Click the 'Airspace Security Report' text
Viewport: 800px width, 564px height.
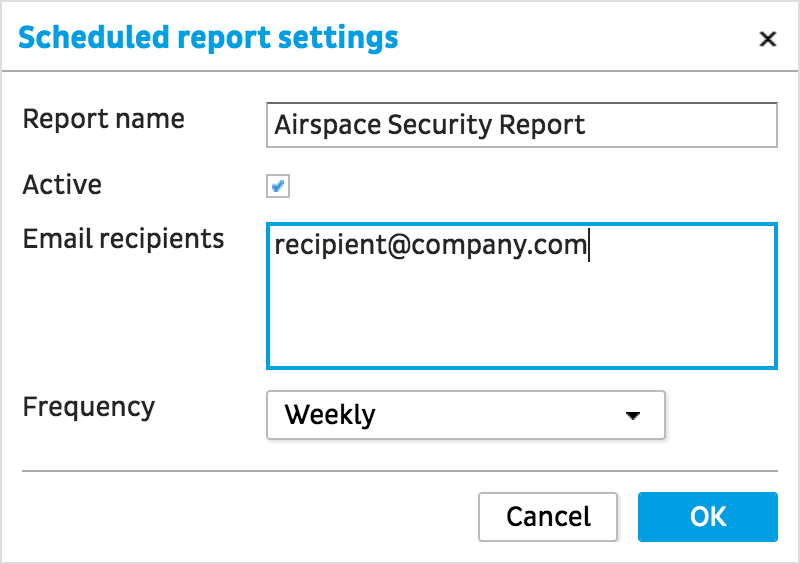[x=430, y=125]
